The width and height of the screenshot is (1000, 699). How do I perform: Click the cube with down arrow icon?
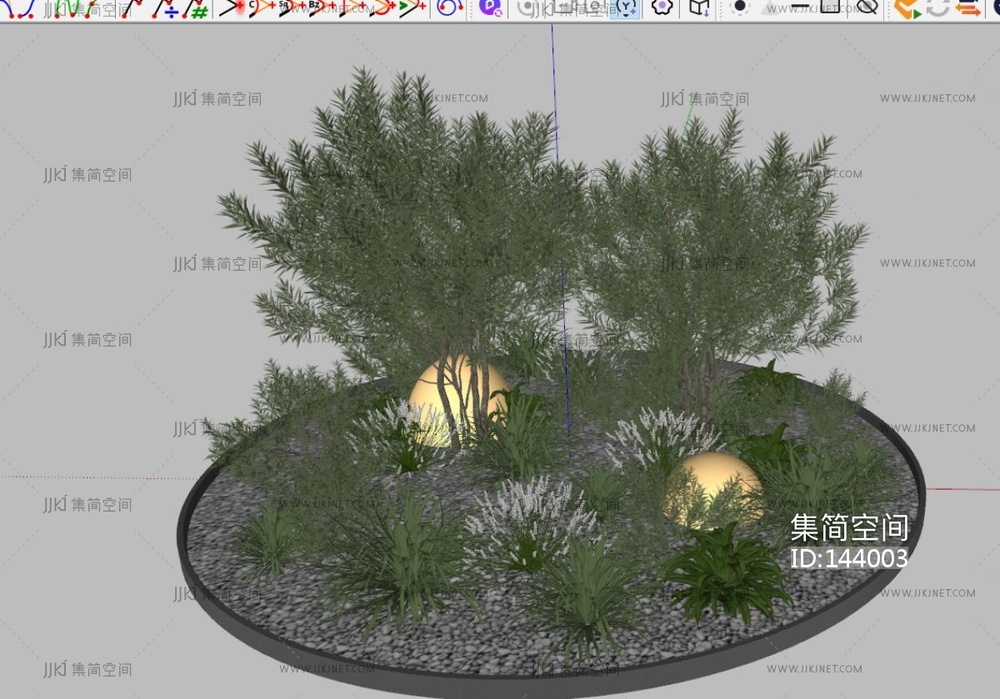pyautogui.click(x=698, y=8)
